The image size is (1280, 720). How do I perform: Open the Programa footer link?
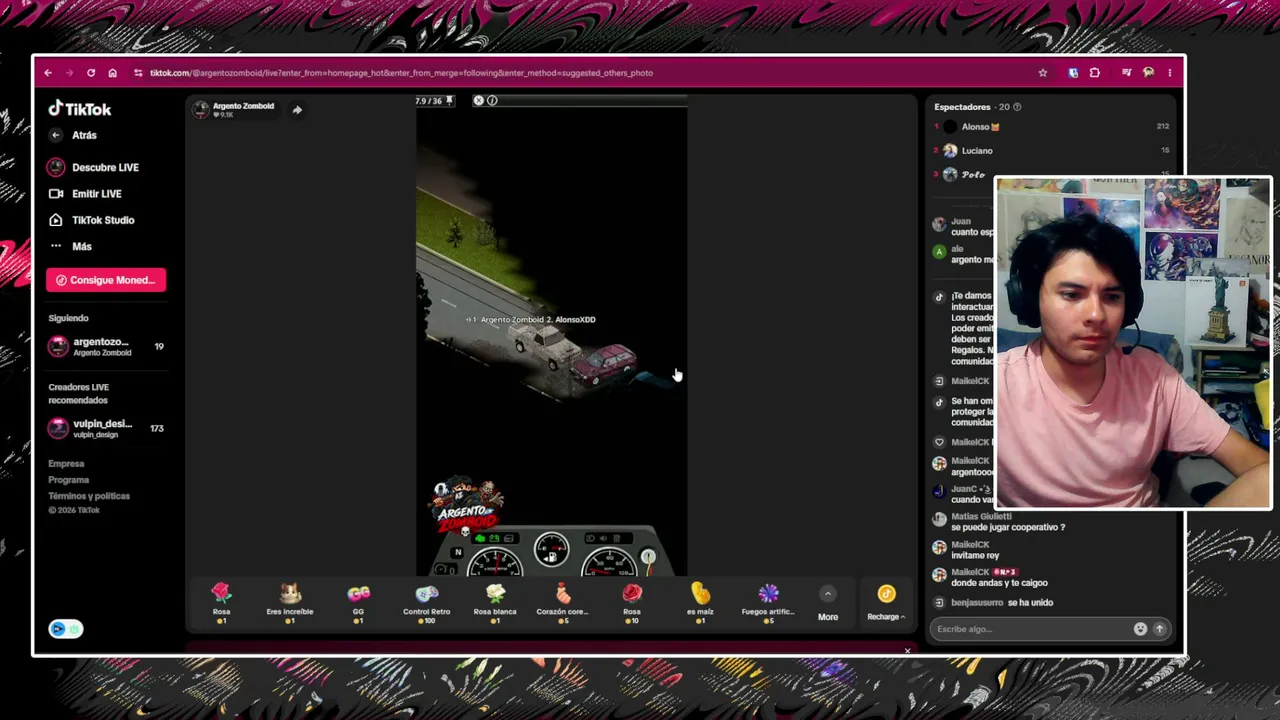tap(68, 480)
